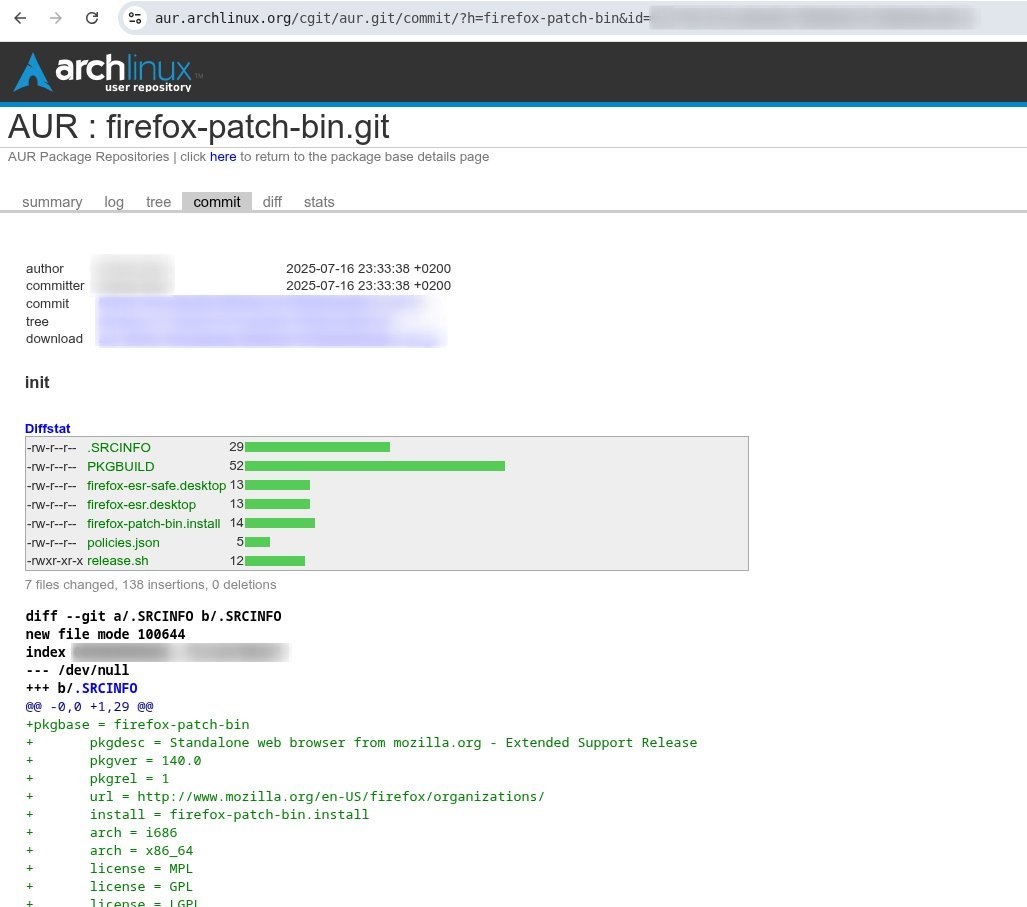Viewport: 1027px width, 907px height.
Task: Click the browser forward arrow
Action: tap(56, 18)
